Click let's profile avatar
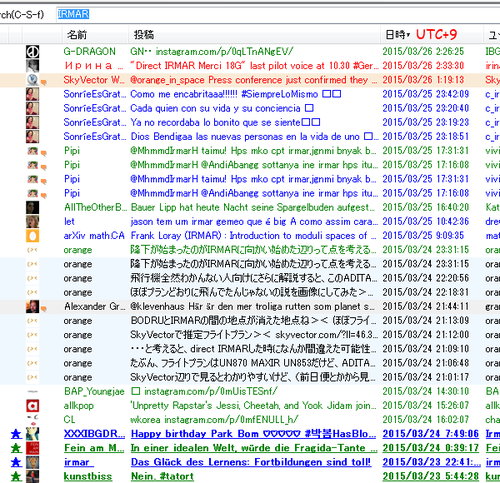 click(32, 222)
